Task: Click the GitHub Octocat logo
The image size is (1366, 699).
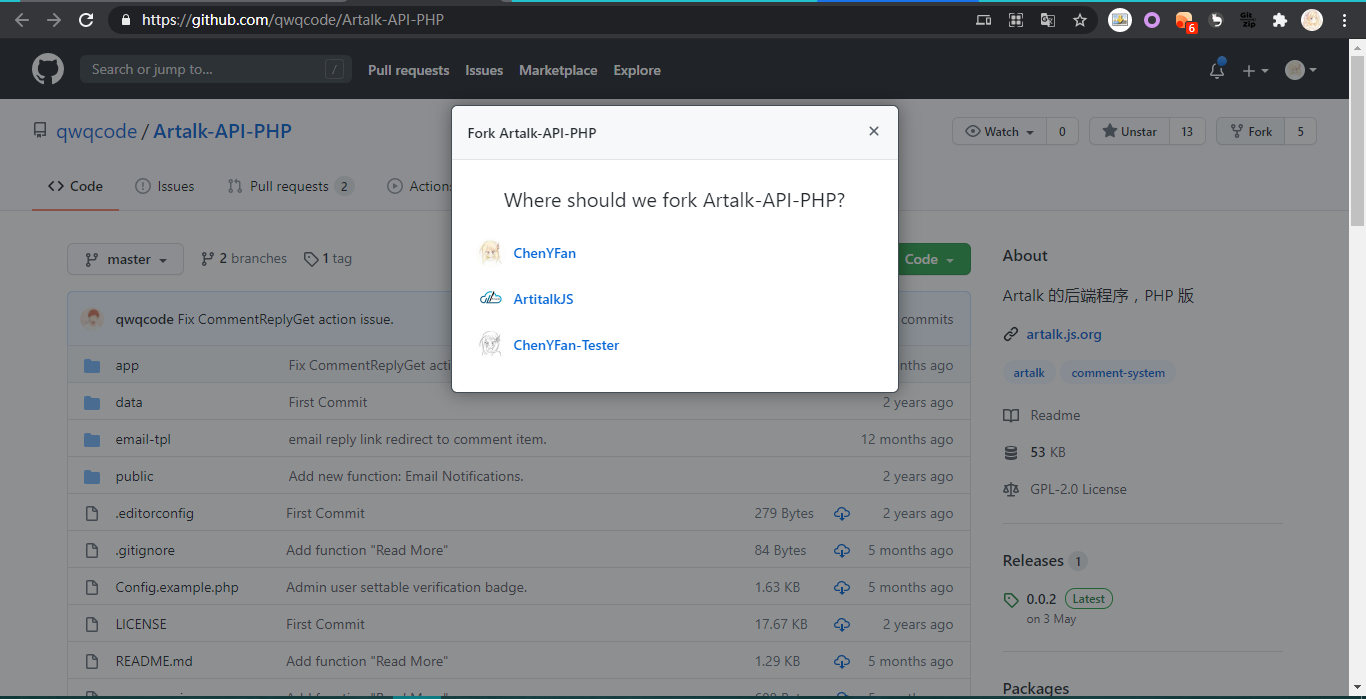Action: coord(48,69)
